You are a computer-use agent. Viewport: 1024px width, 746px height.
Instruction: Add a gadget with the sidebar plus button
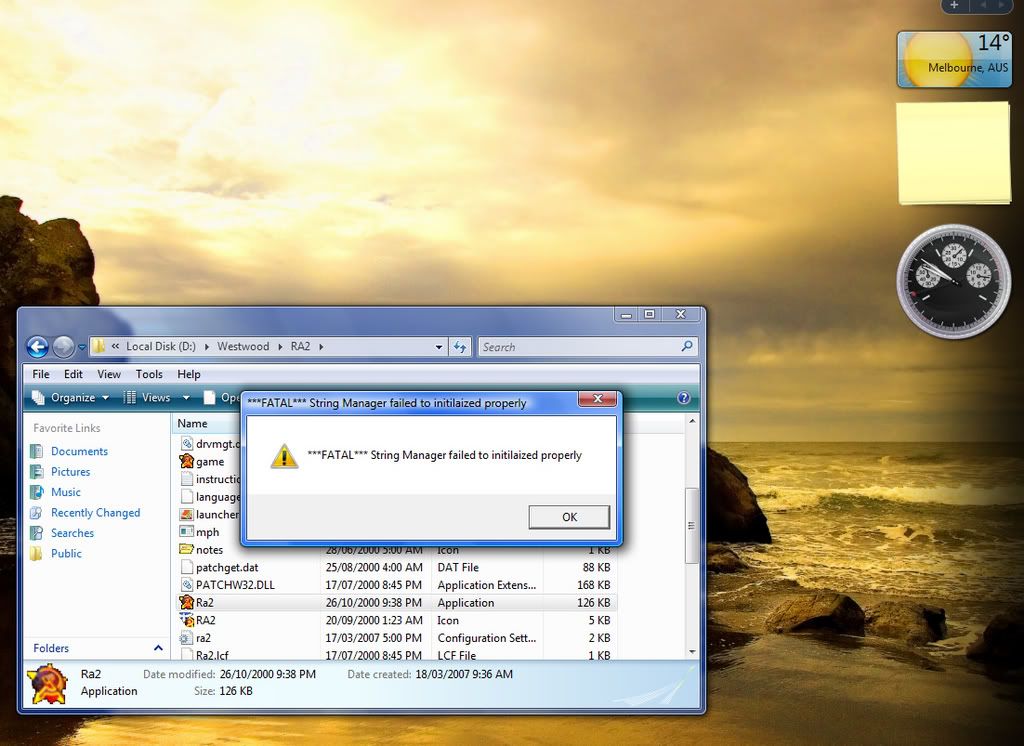tap(954, 5)
